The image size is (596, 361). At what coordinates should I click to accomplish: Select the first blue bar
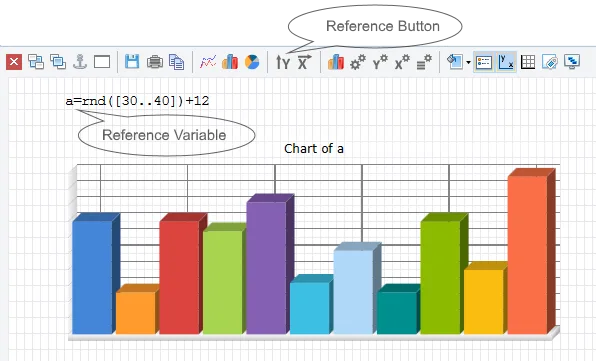coord(92,277)
